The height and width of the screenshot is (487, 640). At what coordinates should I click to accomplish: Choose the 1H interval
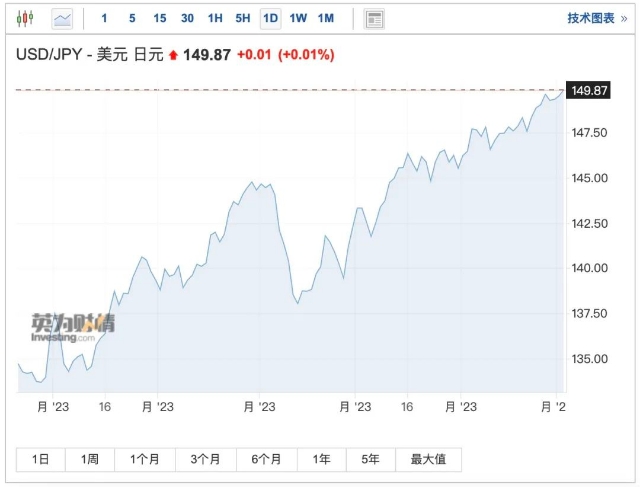tap(215, 18)
